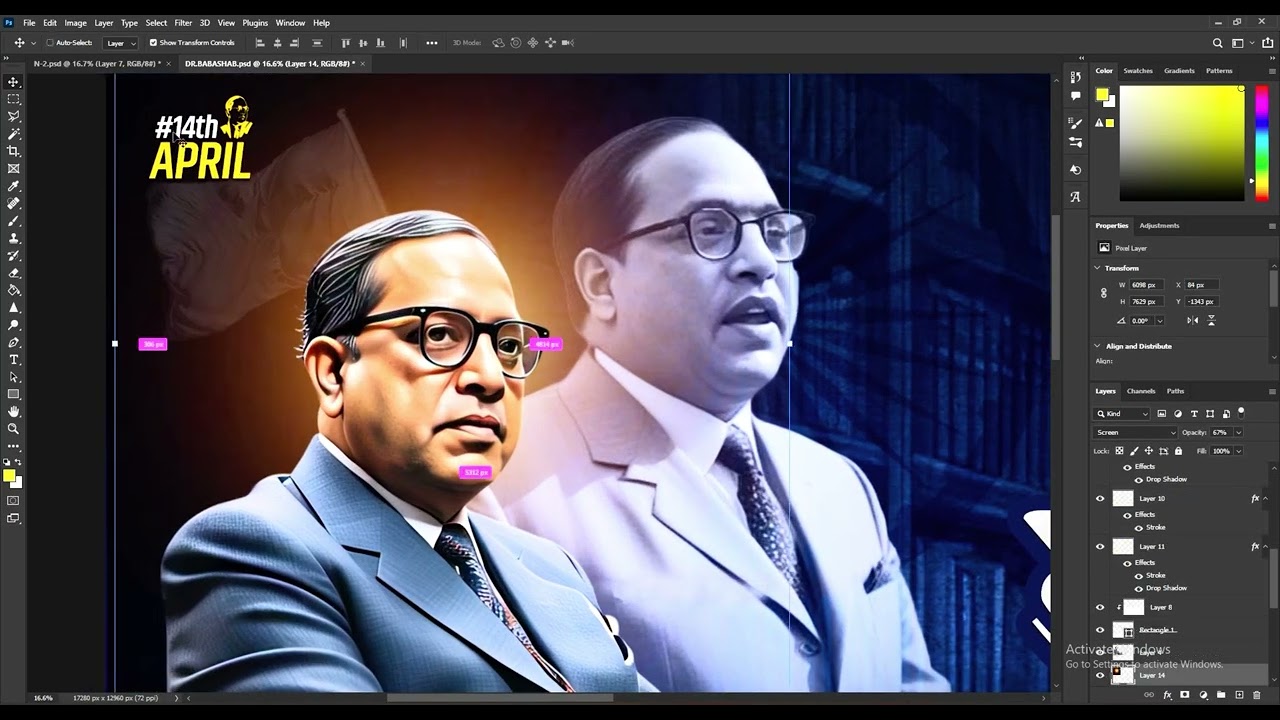Click the foreground yellow color swatch in toolbar
Viewport: 1280px width, 720px height.
[x=9, y=476]
